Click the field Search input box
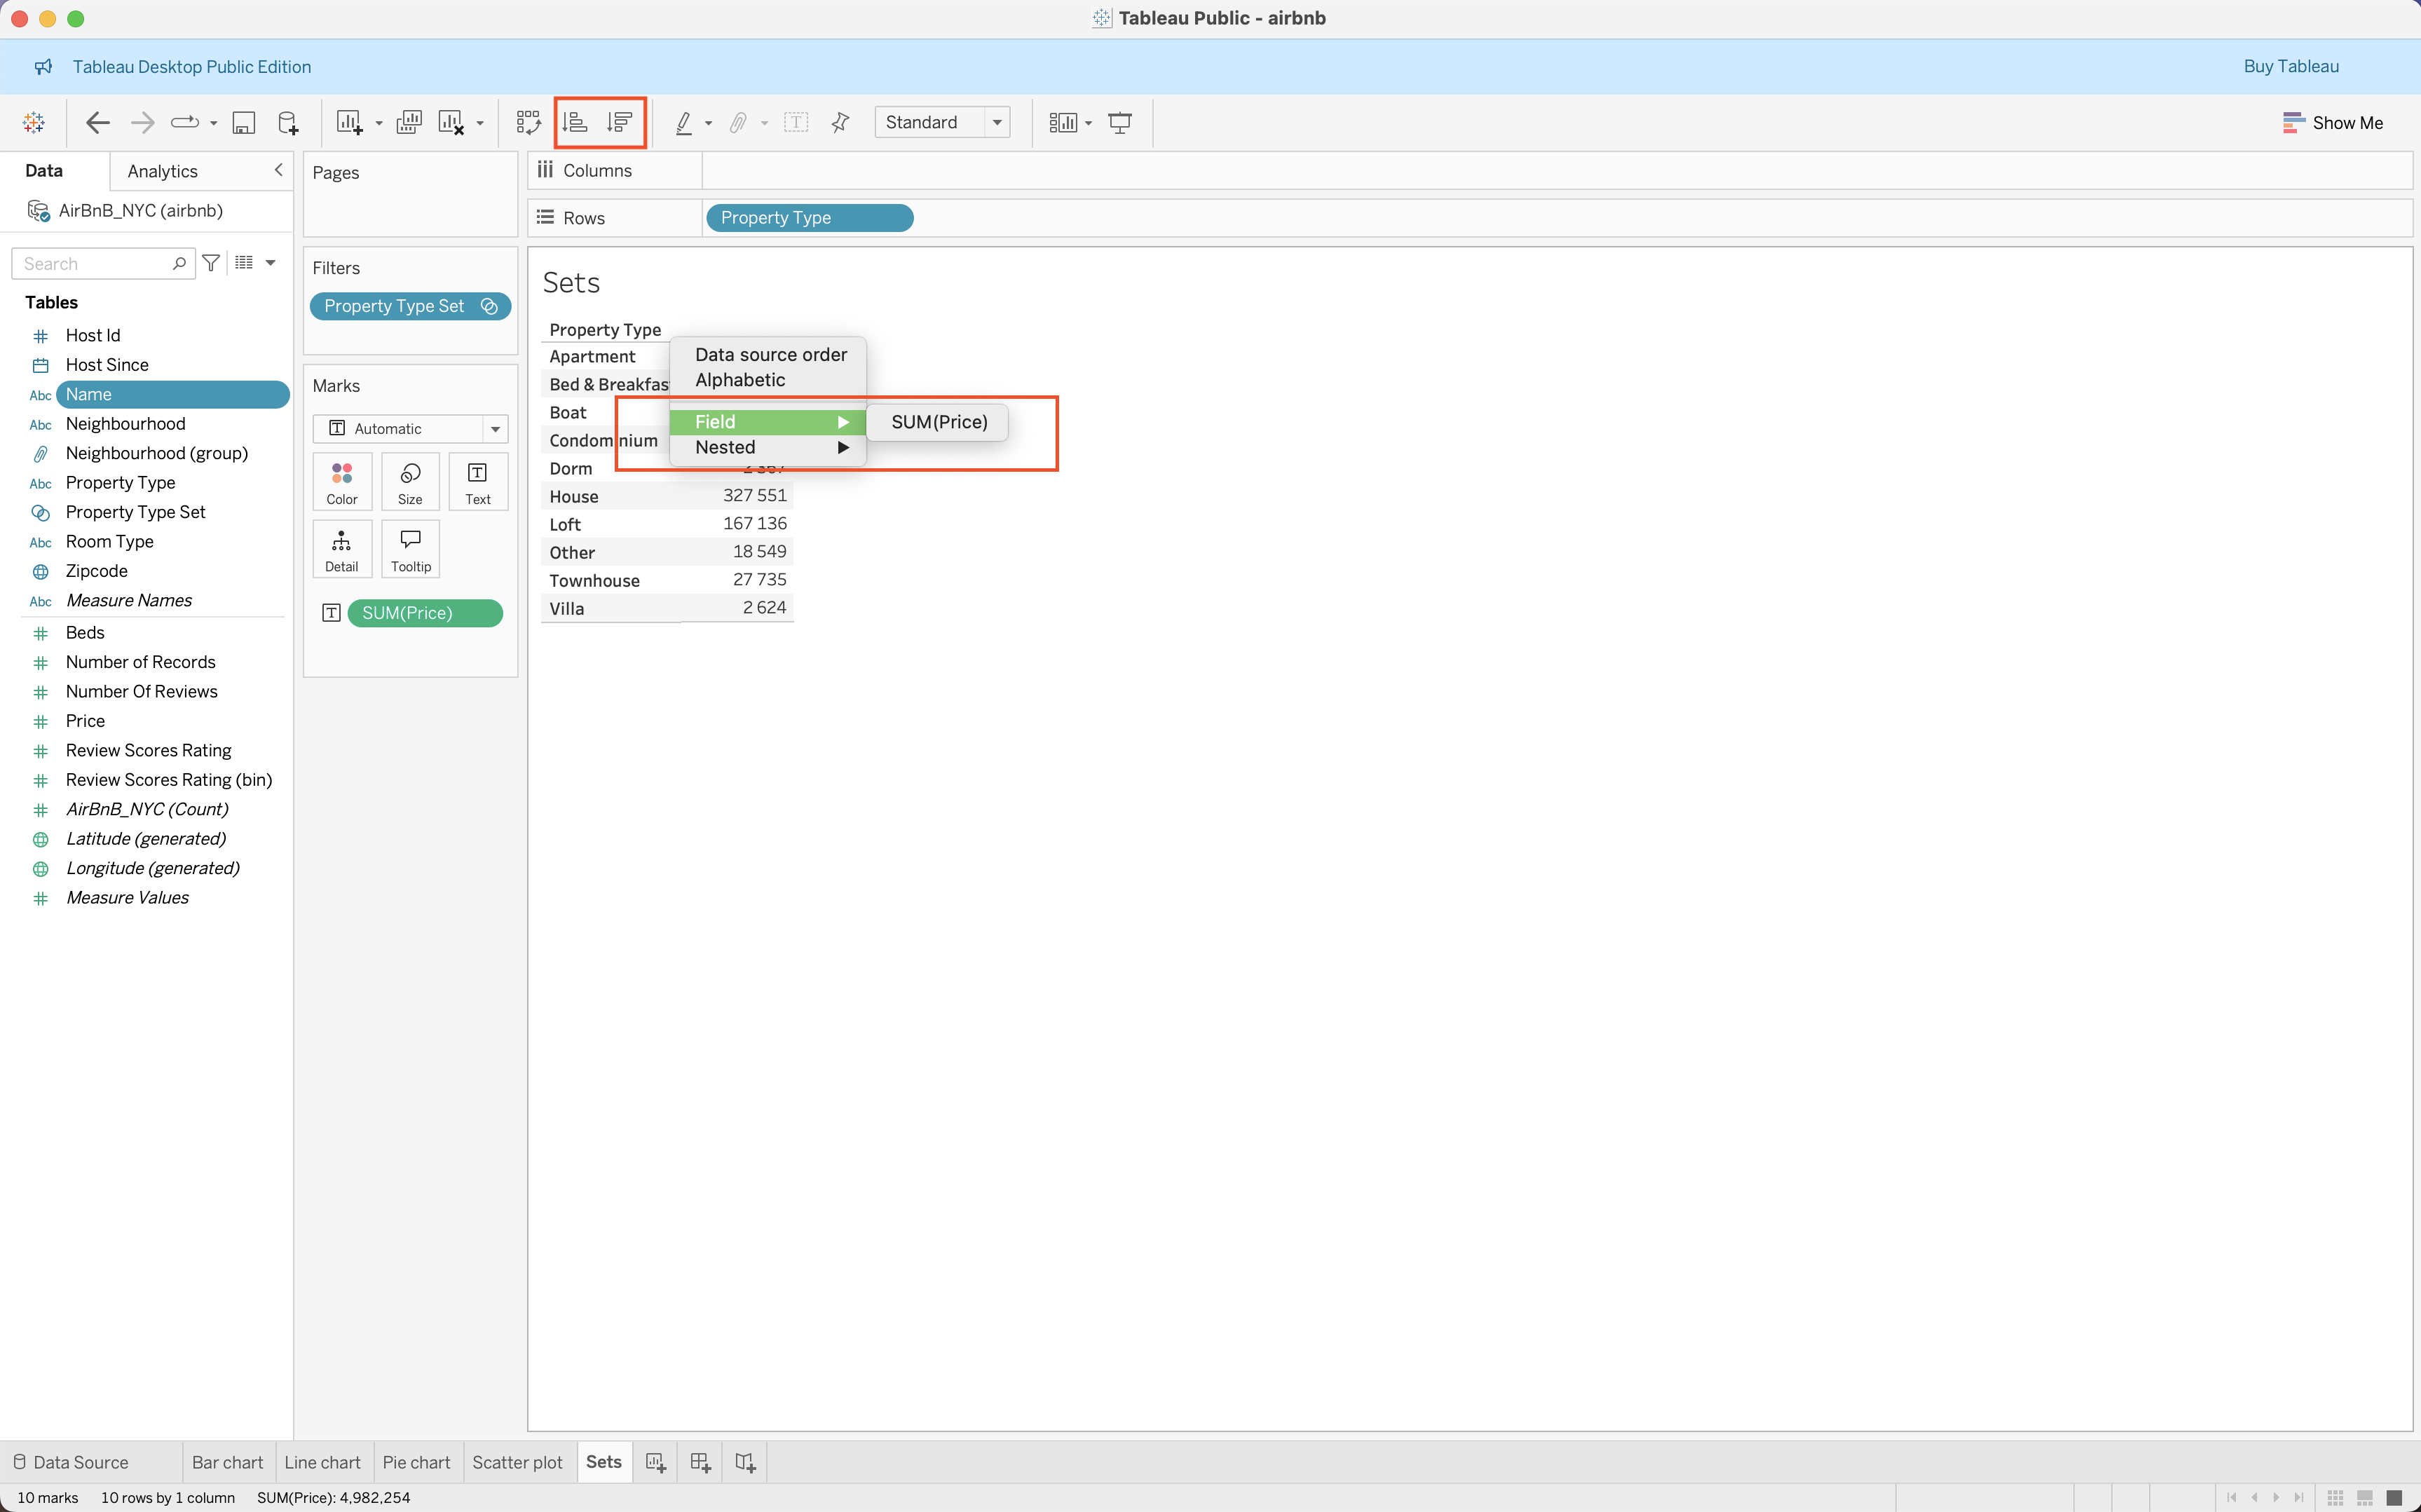The image size is (2421, 1512). point(92,263)
